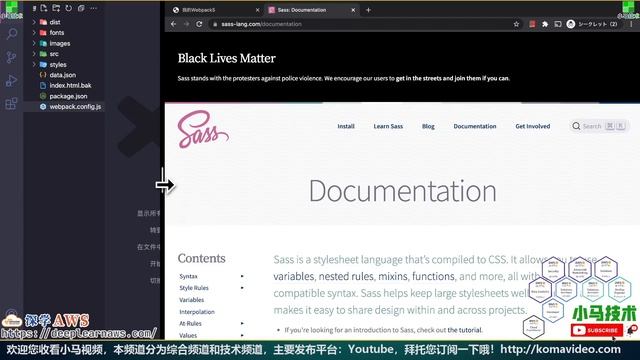Open the Variables contents link
Viewport: 640px width, 360px height.
coord(191,300)
